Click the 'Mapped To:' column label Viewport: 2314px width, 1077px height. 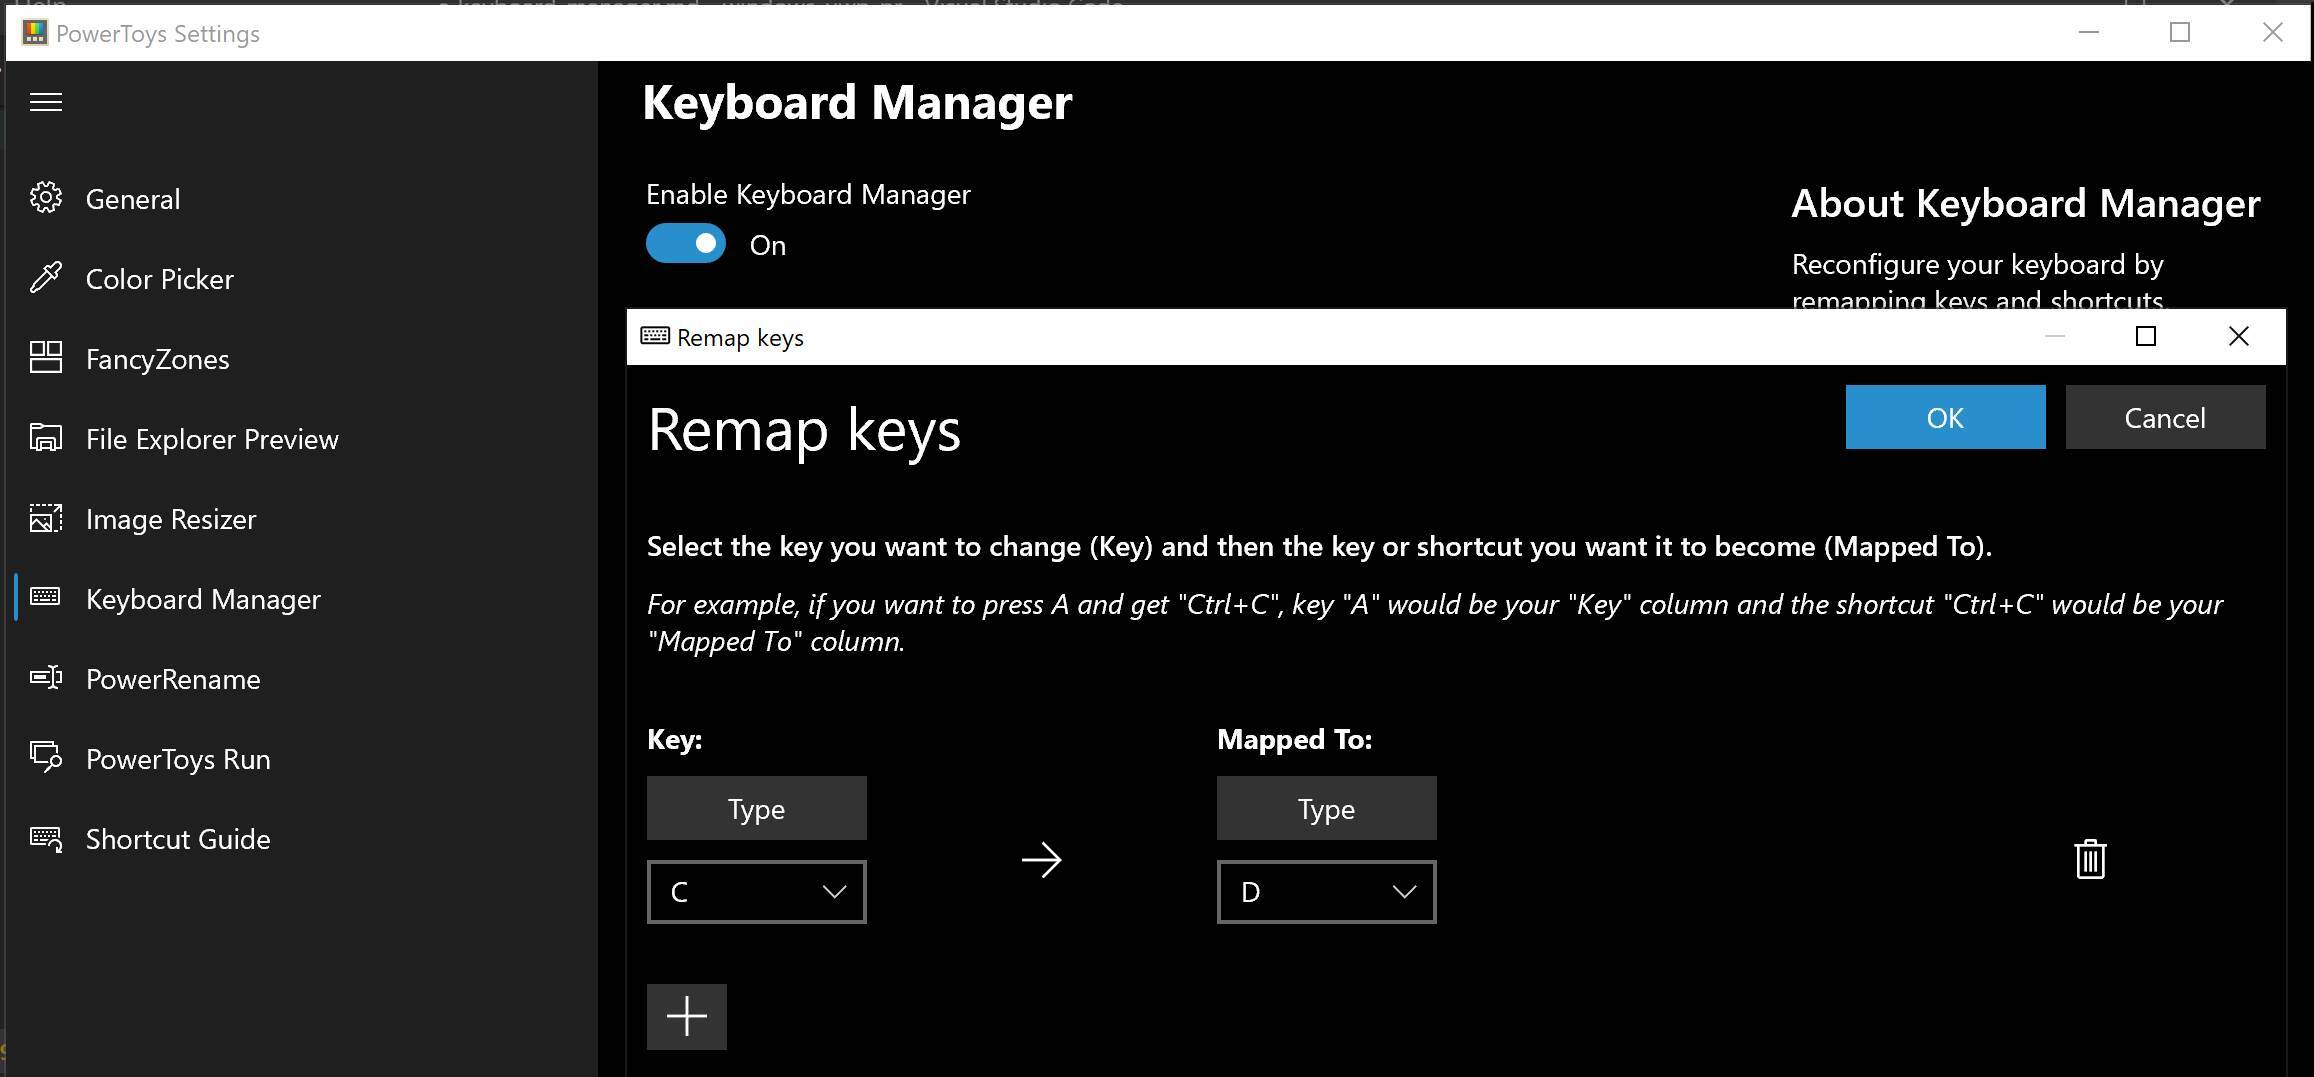pos(1294,739)
